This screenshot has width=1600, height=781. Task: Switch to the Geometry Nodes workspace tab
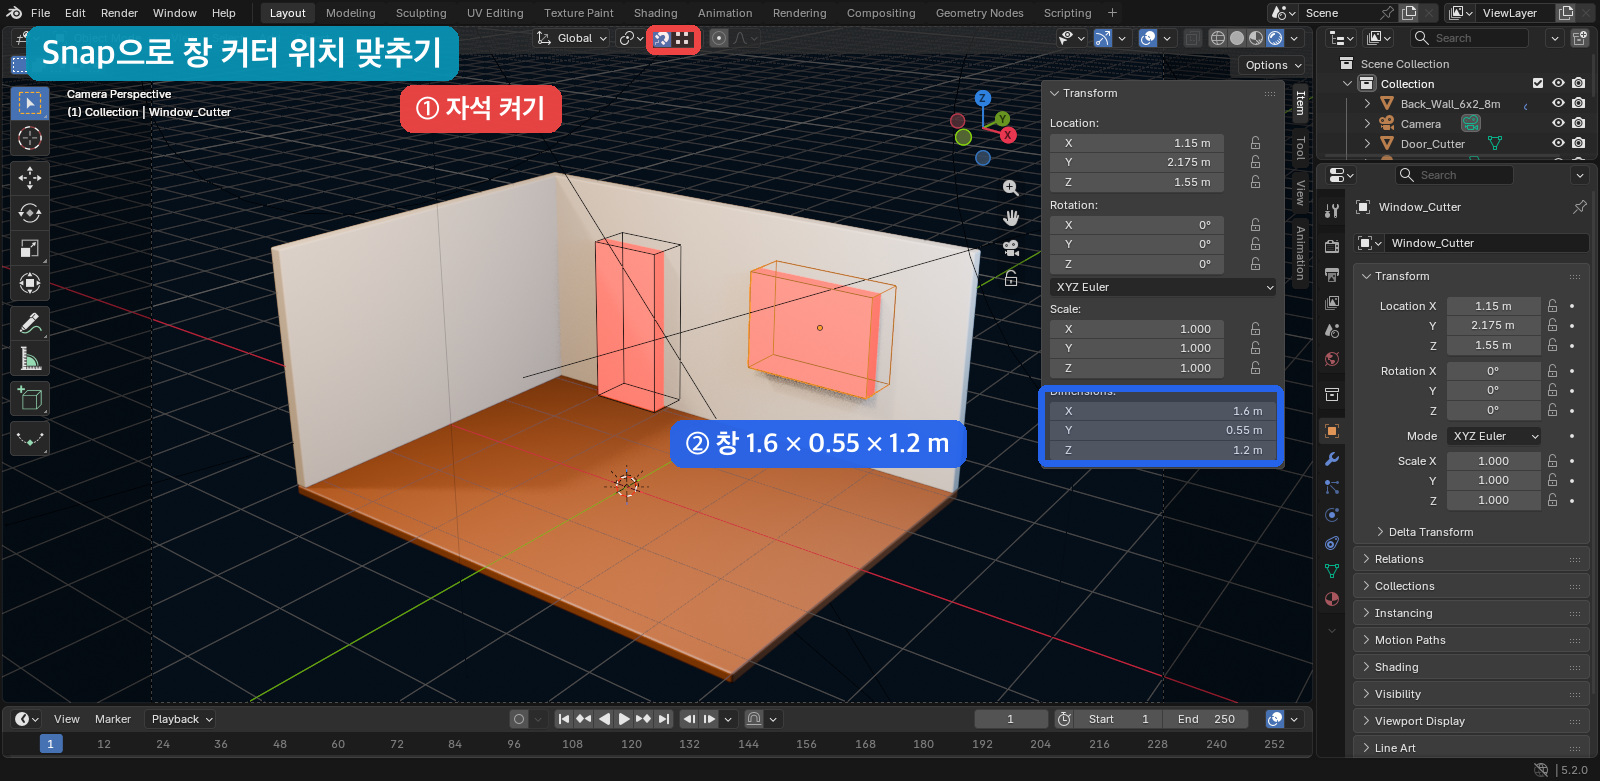click(979, 13)
